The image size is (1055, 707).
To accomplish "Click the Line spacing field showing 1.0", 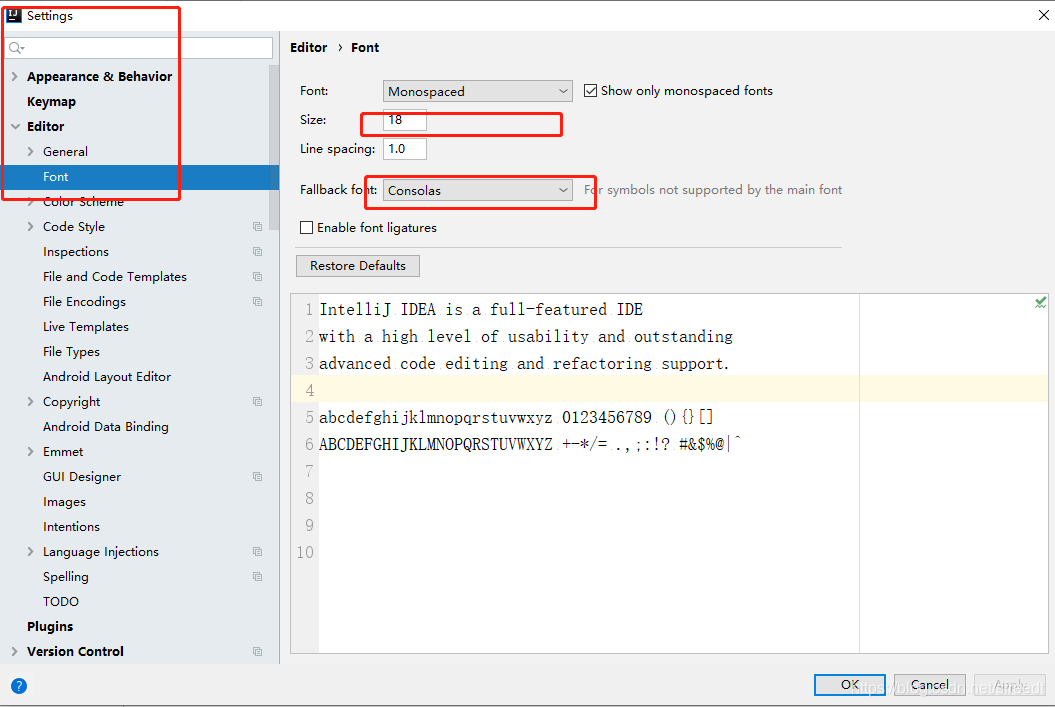I will (x=404, y=149).
